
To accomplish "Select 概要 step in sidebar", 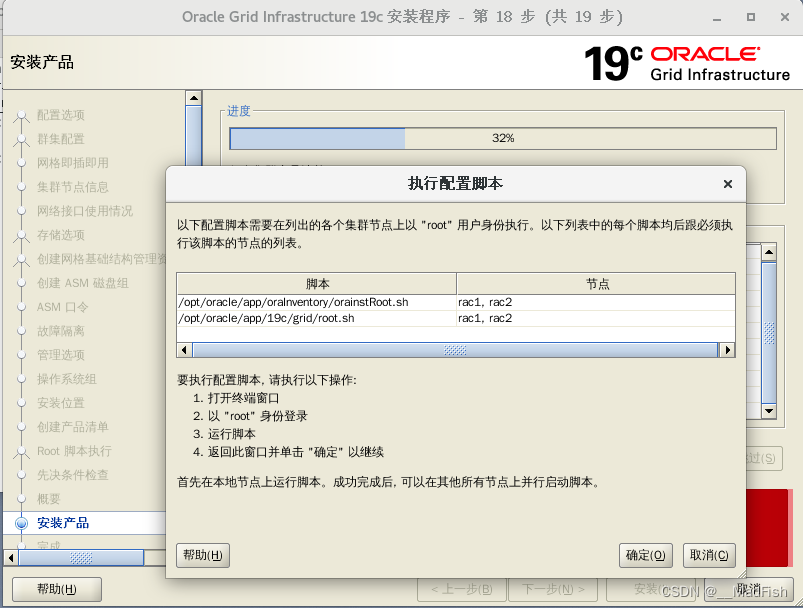I will [49, 499].
